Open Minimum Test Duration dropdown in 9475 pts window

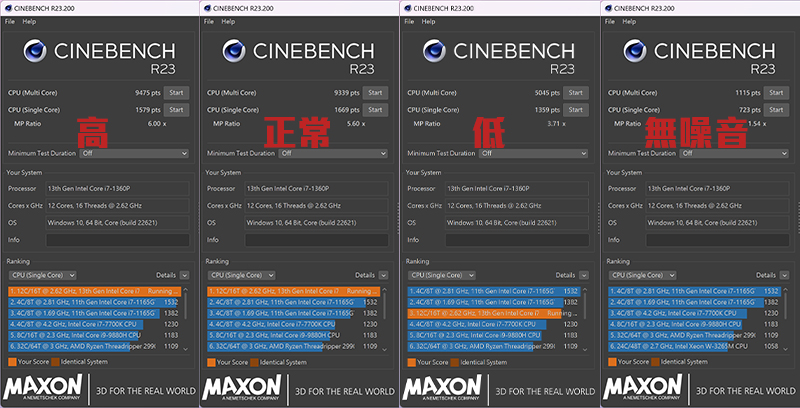point(134,153)
